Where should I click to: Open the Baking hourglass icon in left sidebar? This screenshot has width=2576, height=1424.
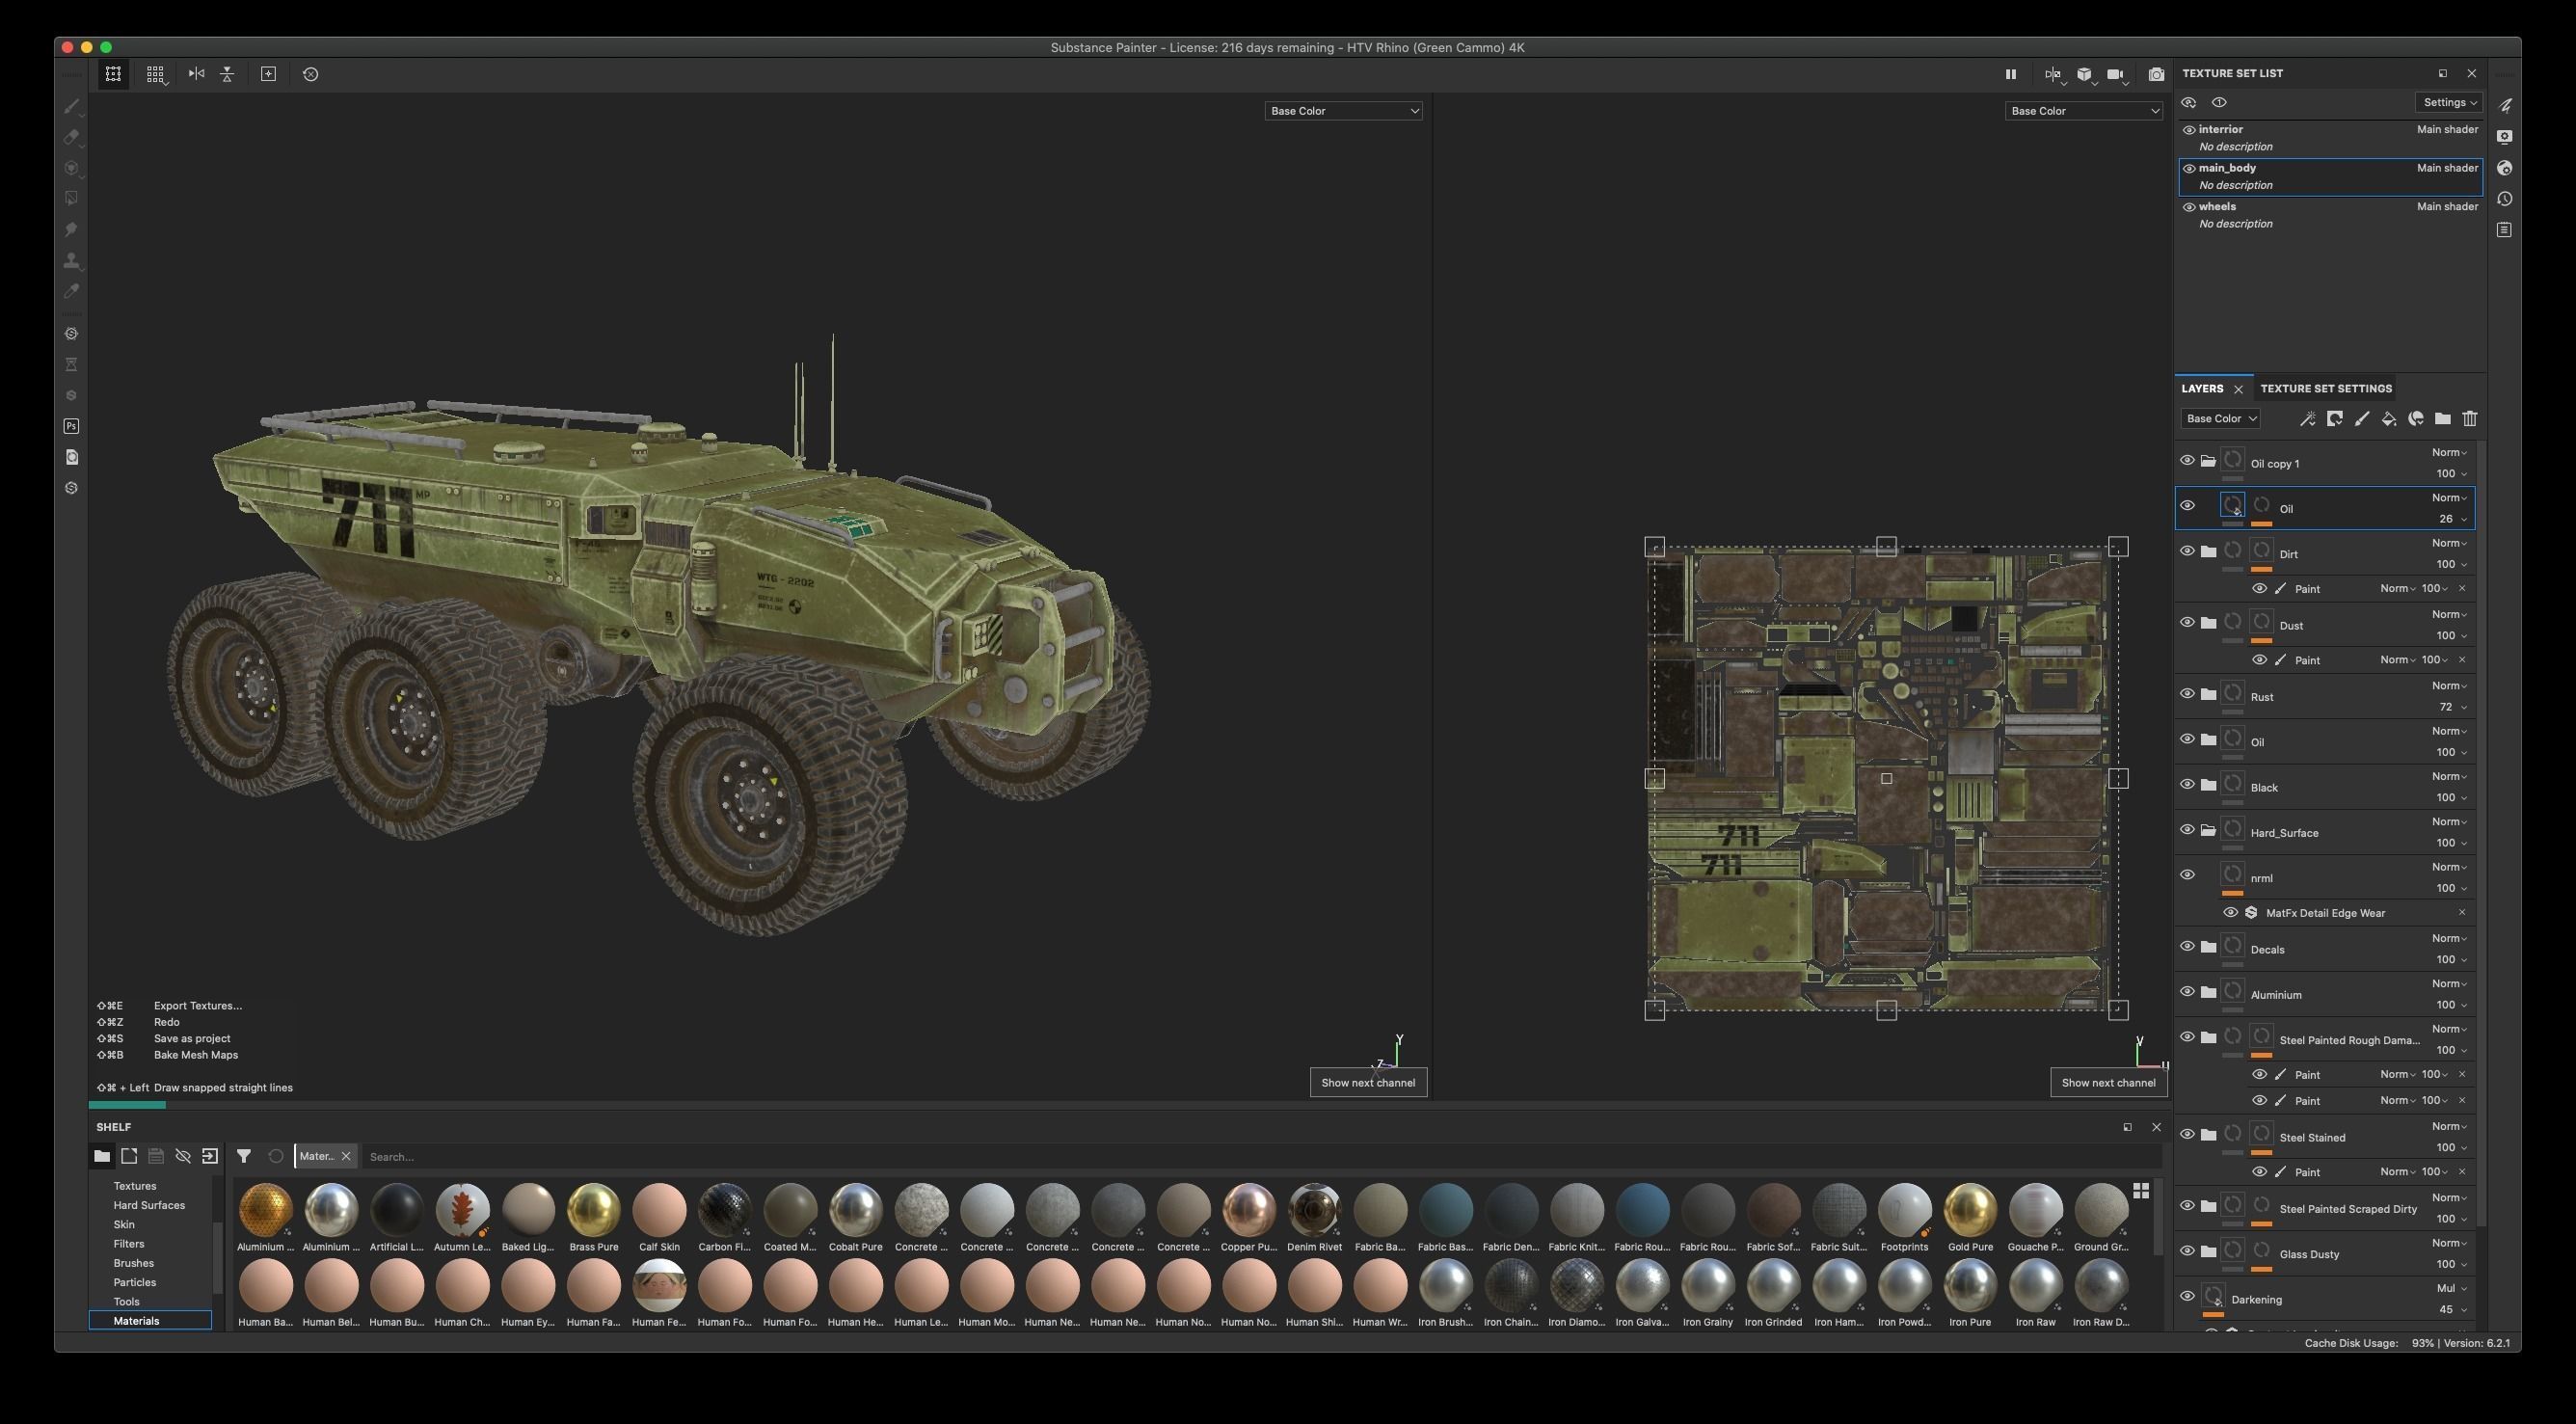[71, 365]
